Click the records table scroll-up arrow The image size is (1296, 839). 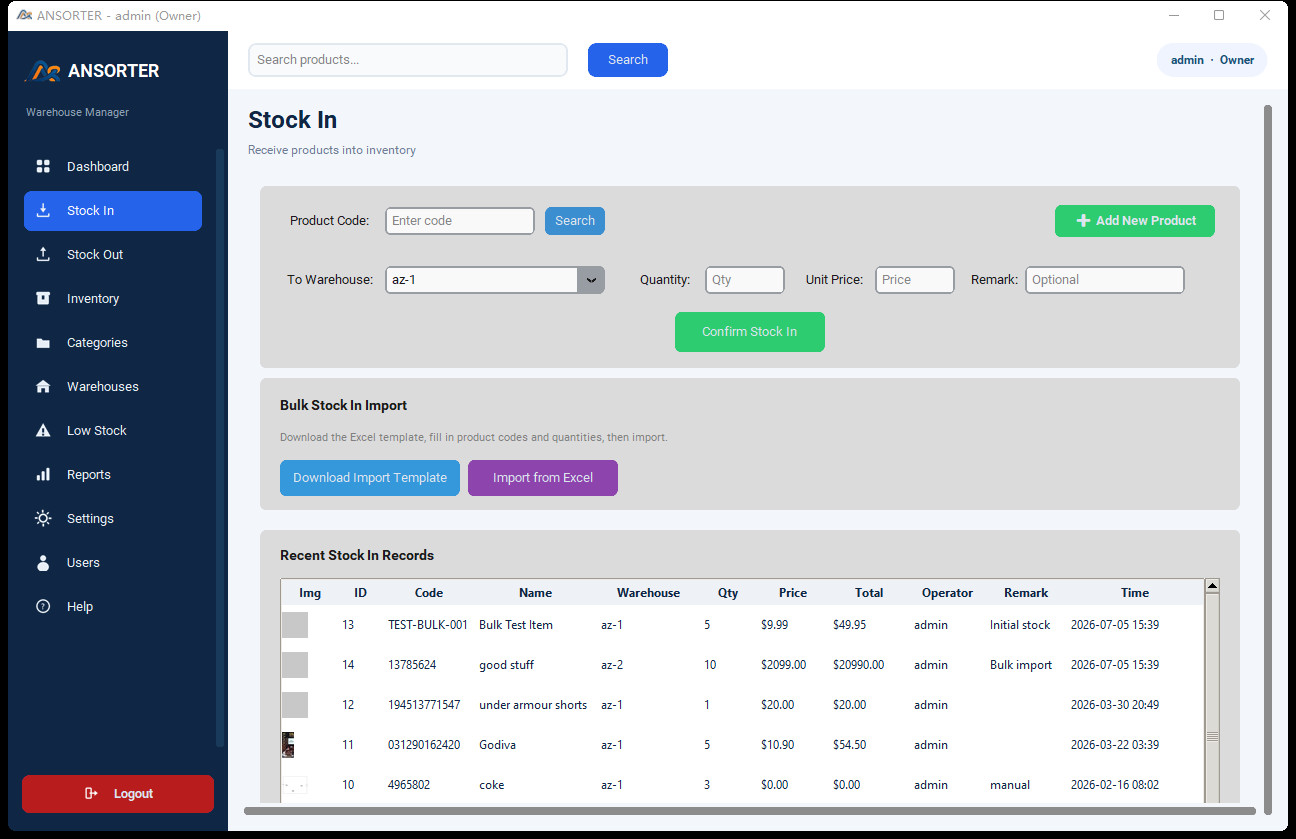coord(1212,586)
